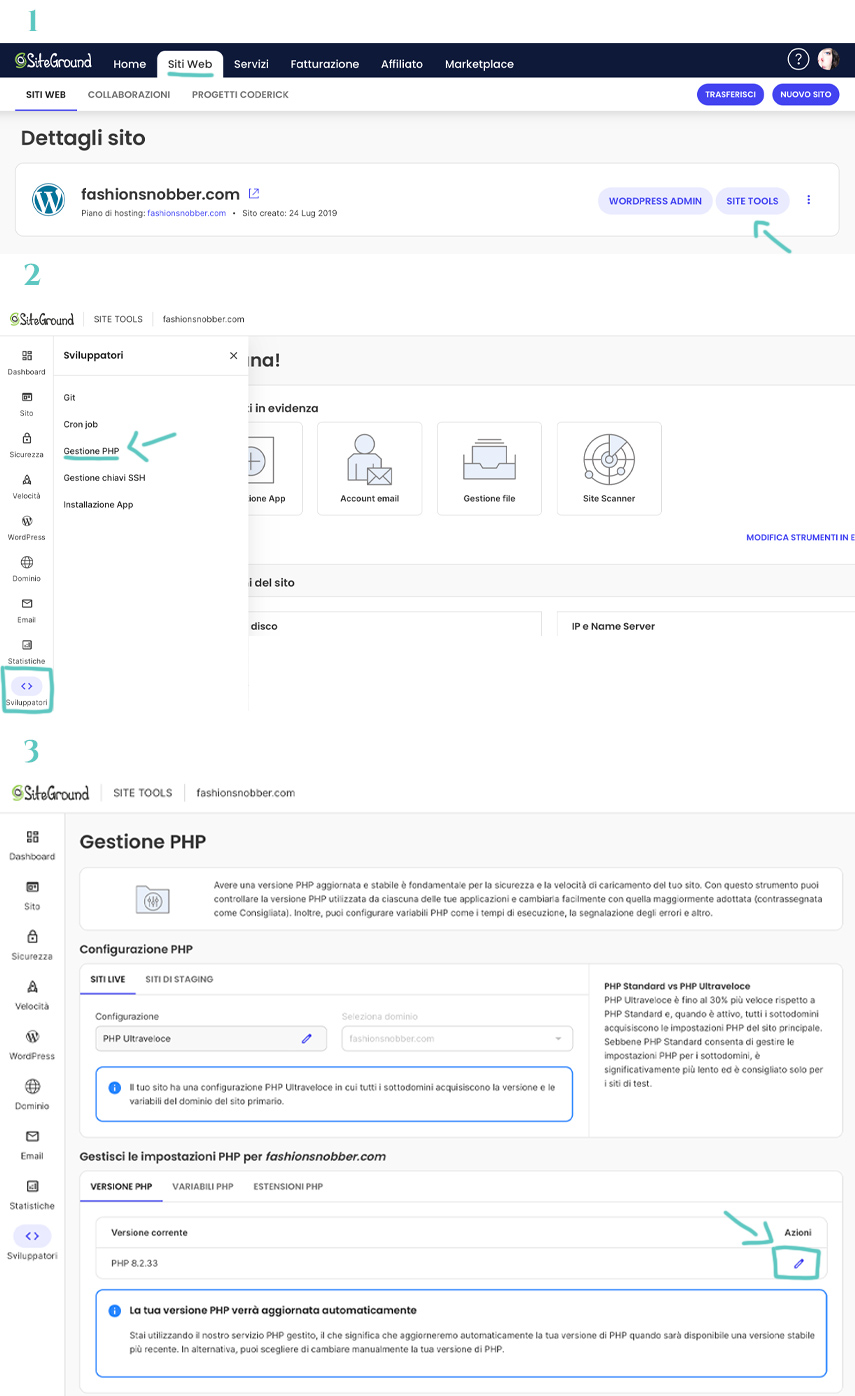Expand the Seleziona dominio dropdown
855x1396 pixels.
457,1038
